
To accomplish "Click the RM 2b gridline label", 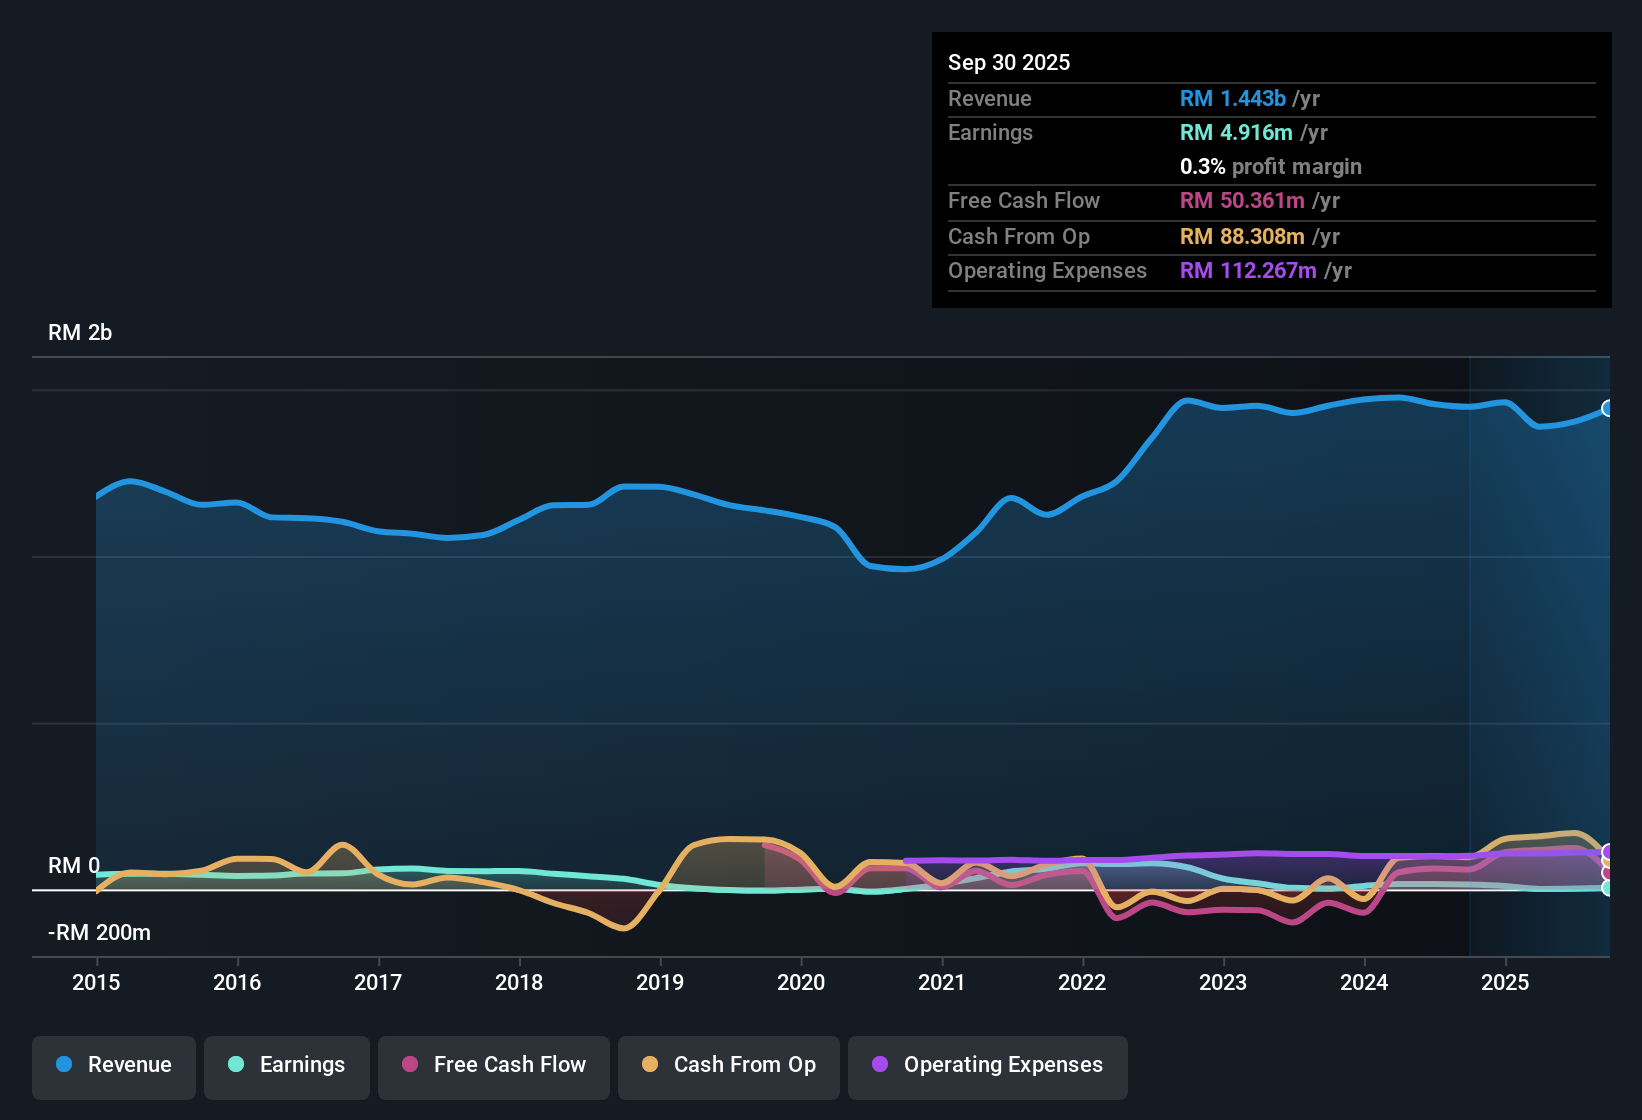I will click(x=80, y=332).
